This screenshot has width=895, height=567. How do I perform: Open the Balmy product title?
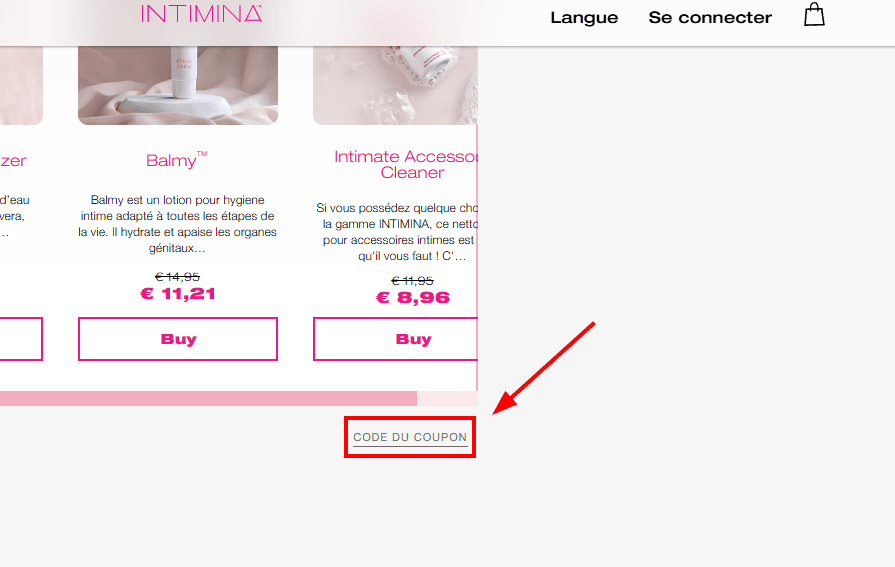coord(177,160)
